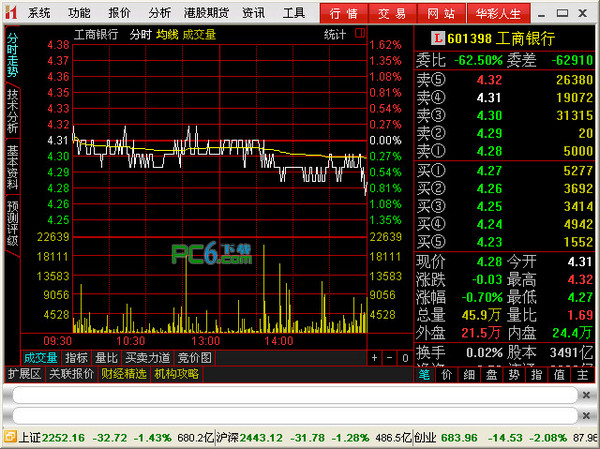The height and width of the screenshot is (449, 600).
Task: Click the plus zoom button under the chart
Action: 374,358
